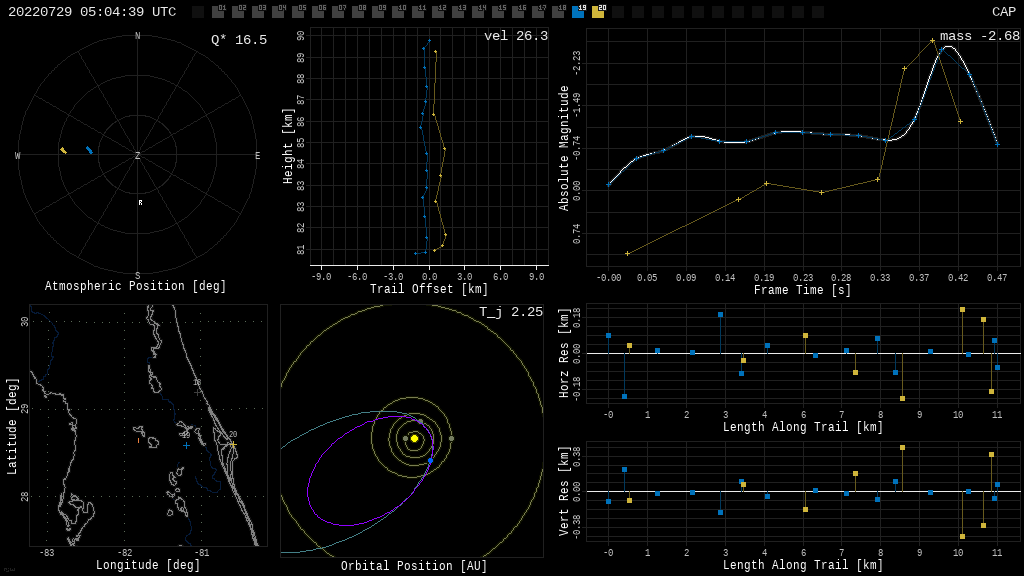Select station 15 indicator square
Screen dimensions: 1024x576
(498, 12)
